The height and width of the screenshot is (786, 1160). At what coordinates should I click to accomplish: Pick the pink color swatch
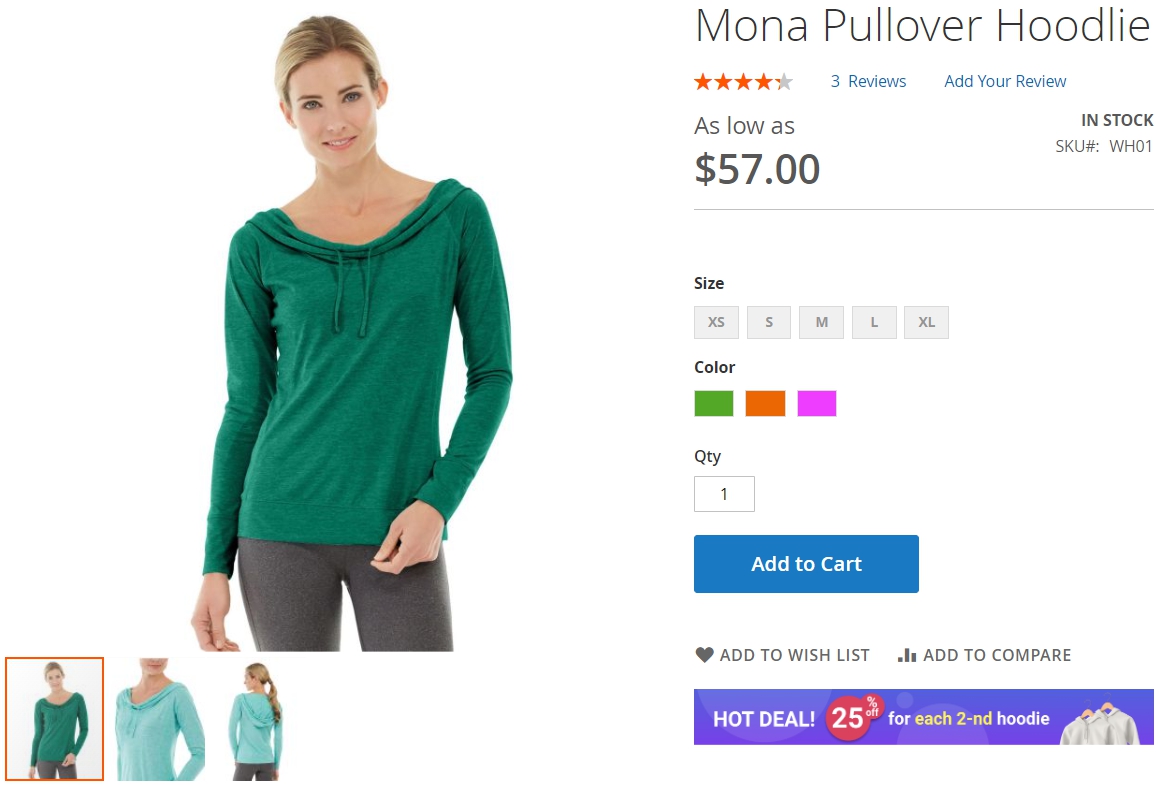(817, 403)
